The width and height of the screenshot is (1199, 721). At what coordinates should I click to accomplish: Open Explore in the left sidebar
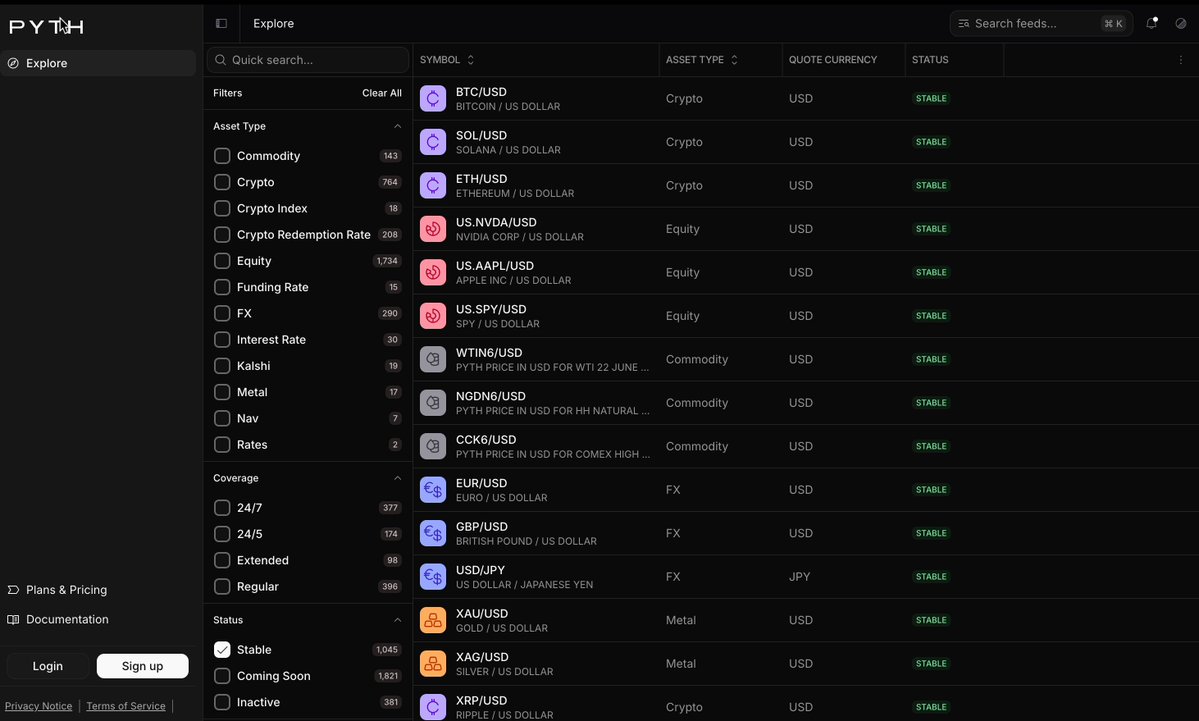tap(99, 63)
